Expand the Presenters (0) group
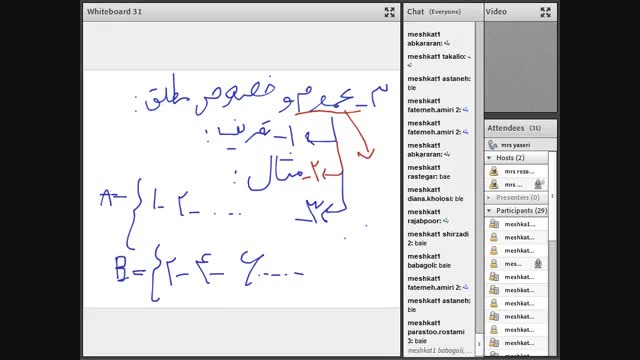 click(x=489, y=198)
